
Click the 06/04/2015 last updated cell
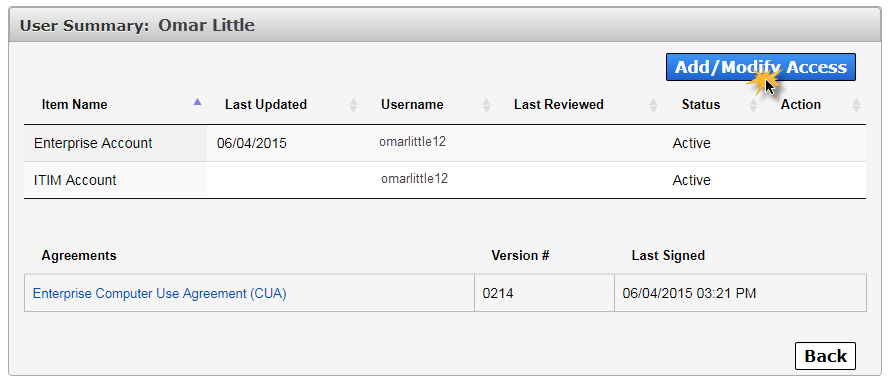point(251,143)
